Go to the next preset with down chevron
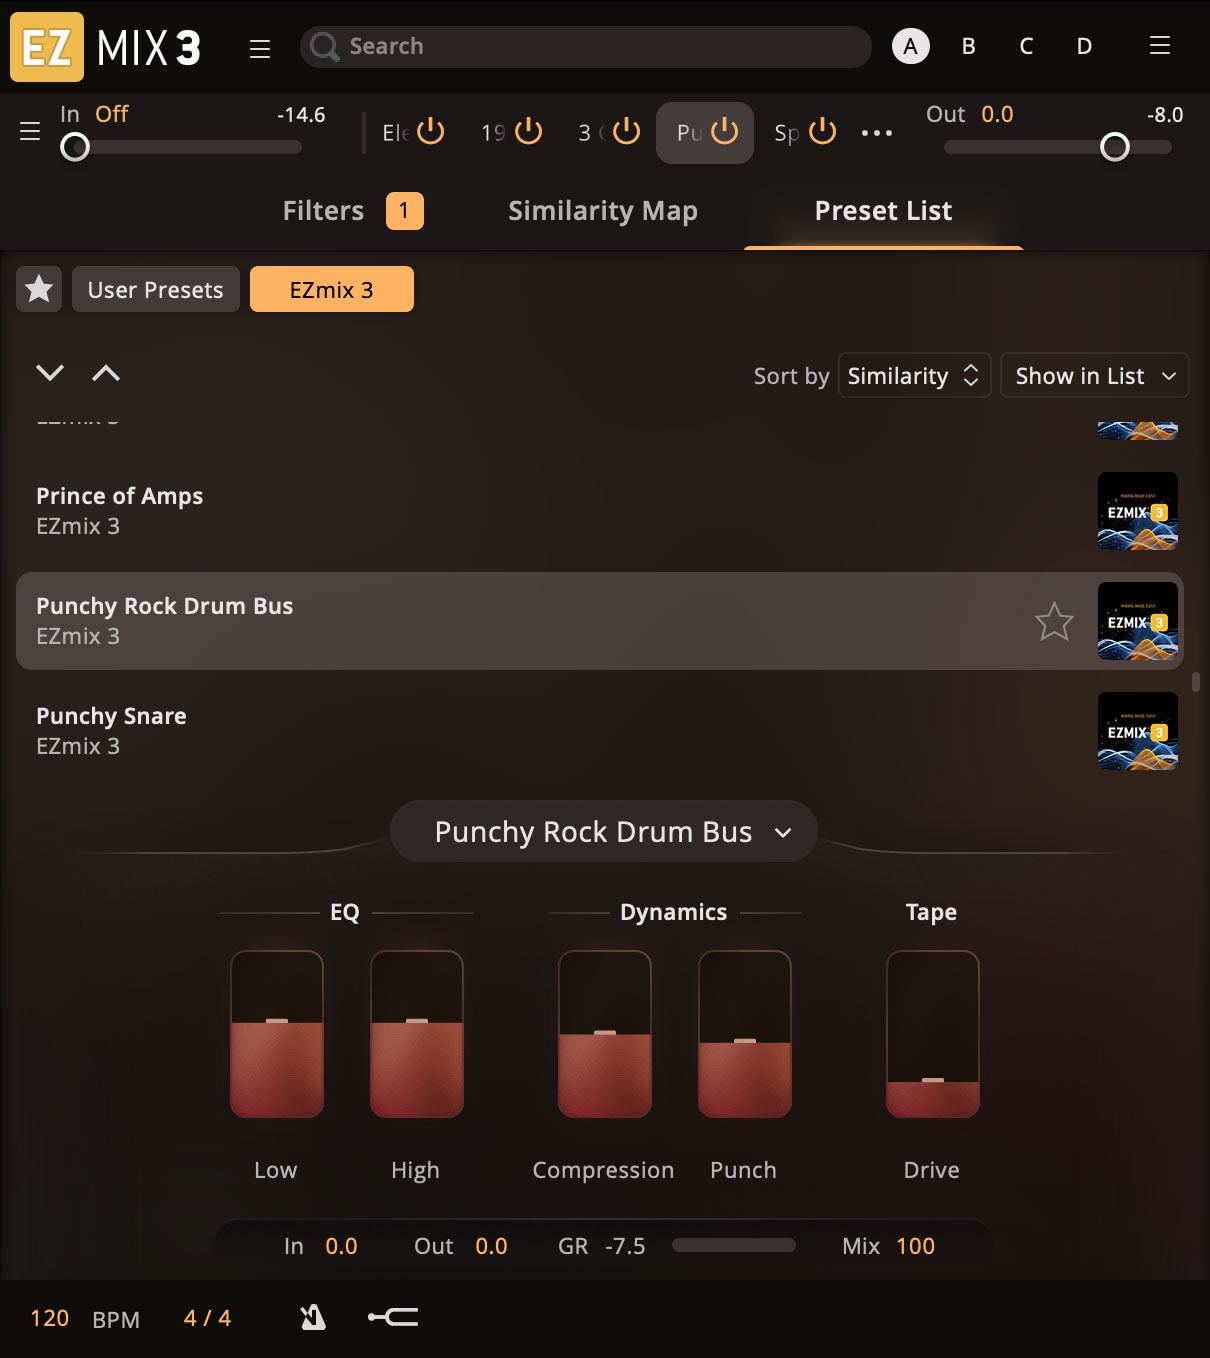The image size is (1210, 1358). point(50,373)
